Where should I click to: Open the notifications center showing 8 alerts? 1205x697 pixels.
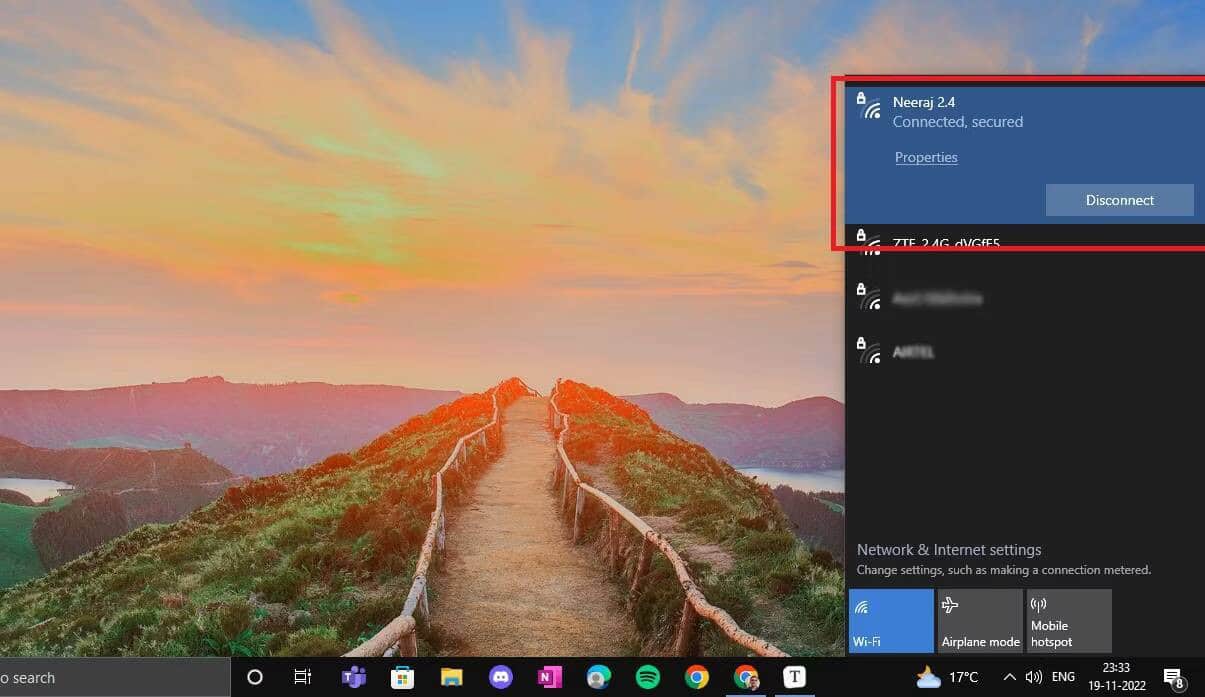(x=1173, y=676)
